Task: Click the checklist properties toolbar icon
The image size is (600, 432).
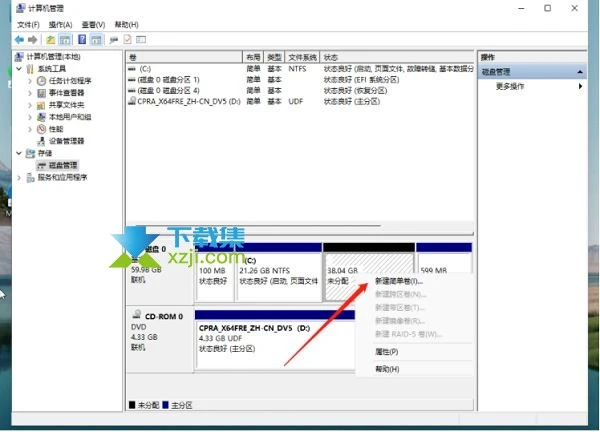Action: pyautogui.click(x=127, y=39)
